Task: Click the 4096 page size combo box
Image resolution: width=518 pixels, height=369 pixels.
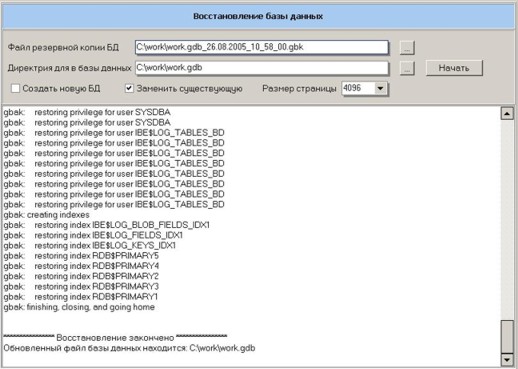Action: tap(365, 89)
